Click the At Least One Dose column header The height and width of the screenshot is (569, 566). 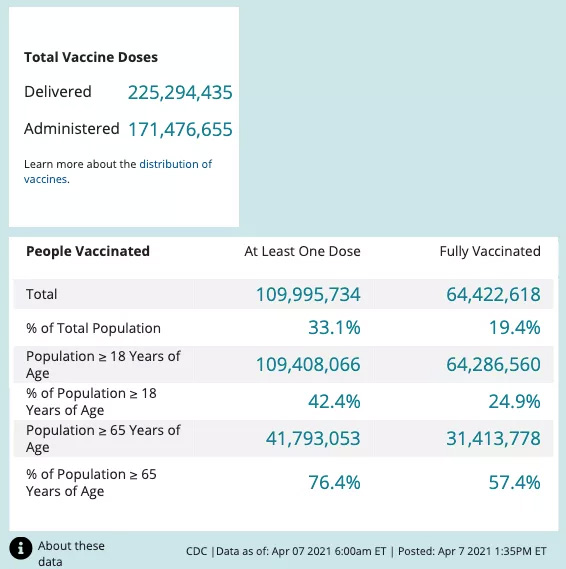point(302,251)
